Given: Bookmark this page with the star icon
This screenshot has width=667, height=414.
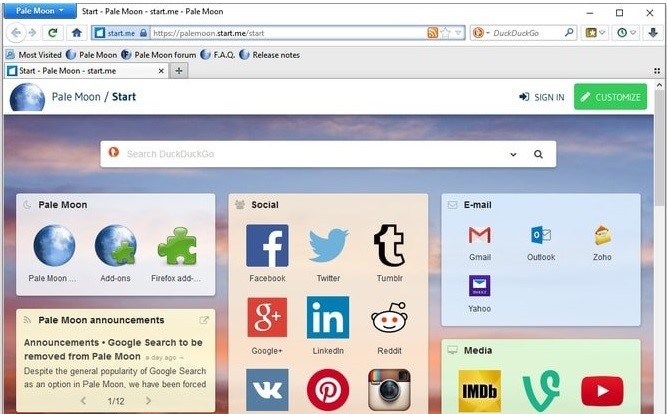Looking at the screenshot, I should [445, 33].
